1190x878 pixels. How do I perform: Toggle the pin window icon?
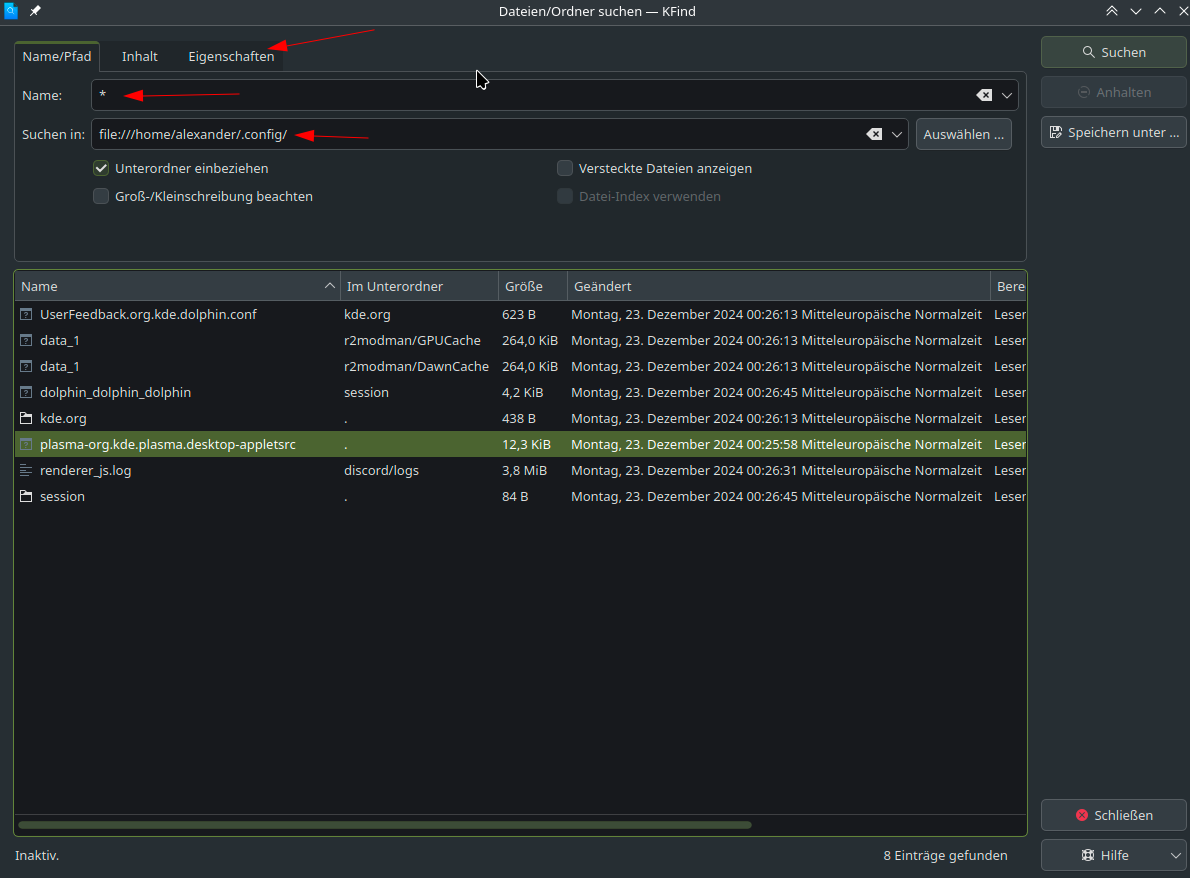(35, 11)
